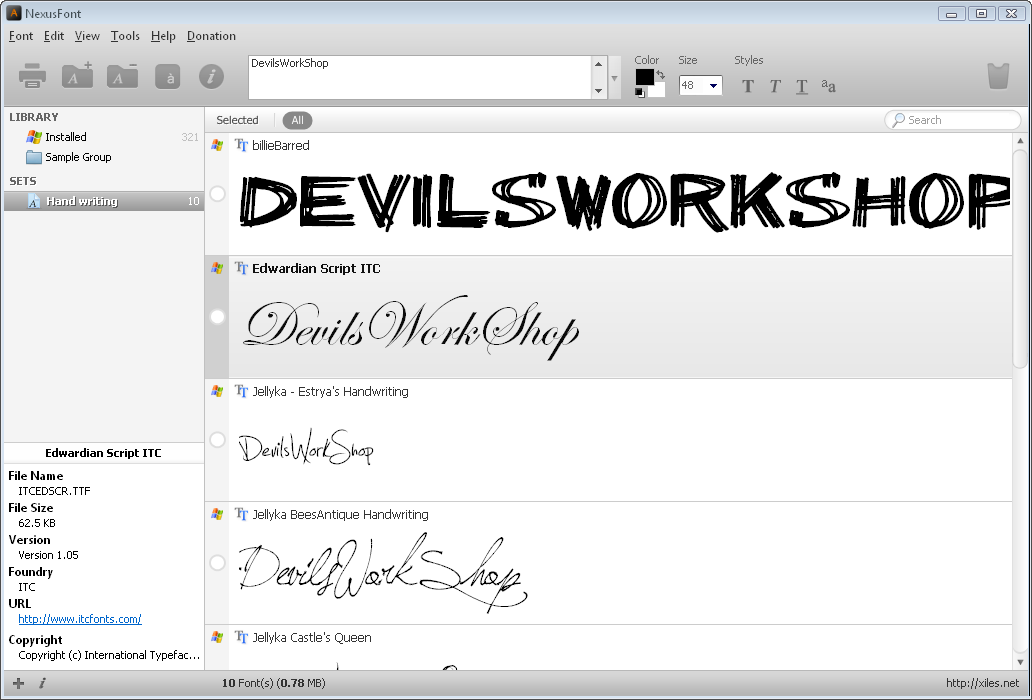Click the round font information toolbar icon
The height and width of the screenshot is (700, 1032).
coord(211,76)
